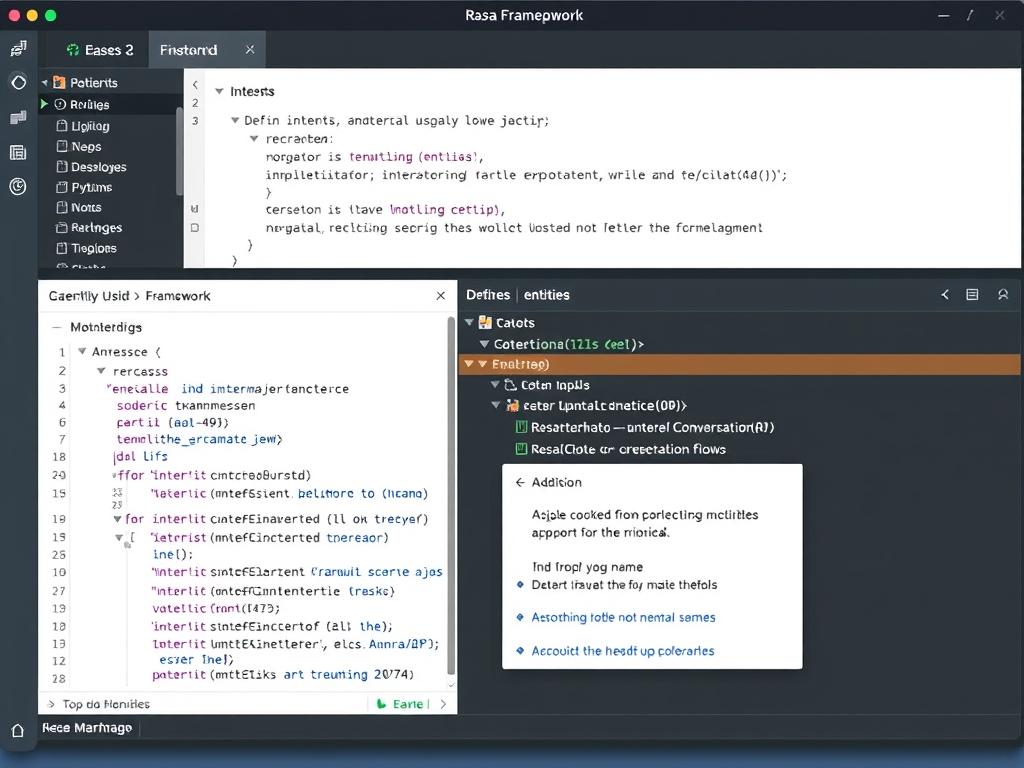Click the Cotan Inplis item icon

[511, 385]
